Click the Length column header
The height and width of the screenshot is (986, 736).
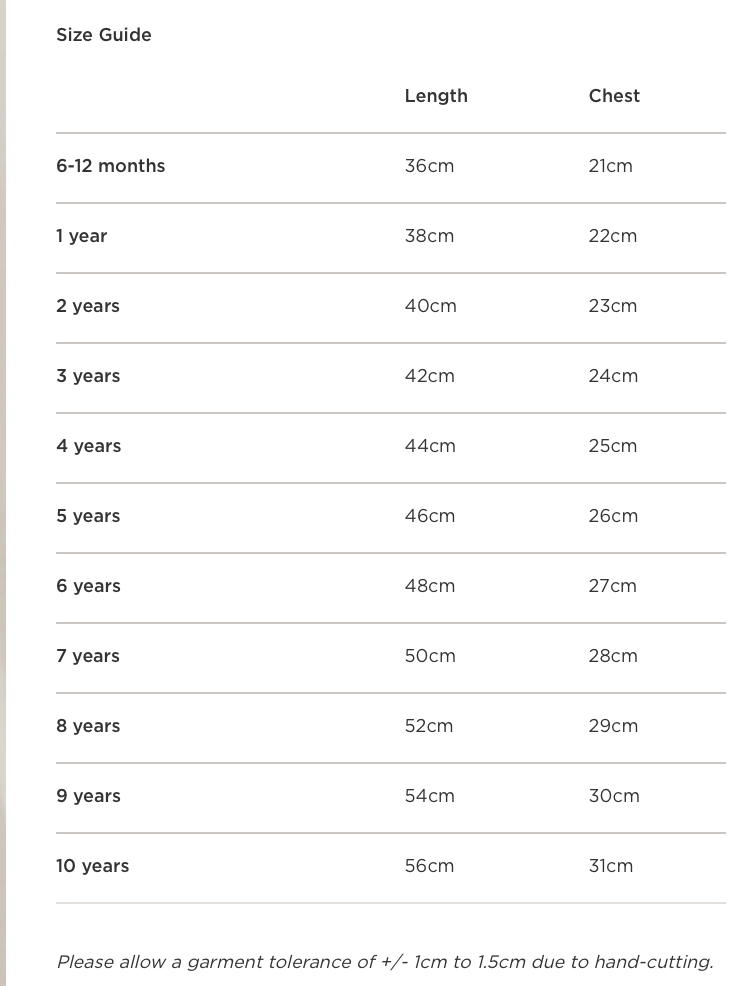[436, 96]
